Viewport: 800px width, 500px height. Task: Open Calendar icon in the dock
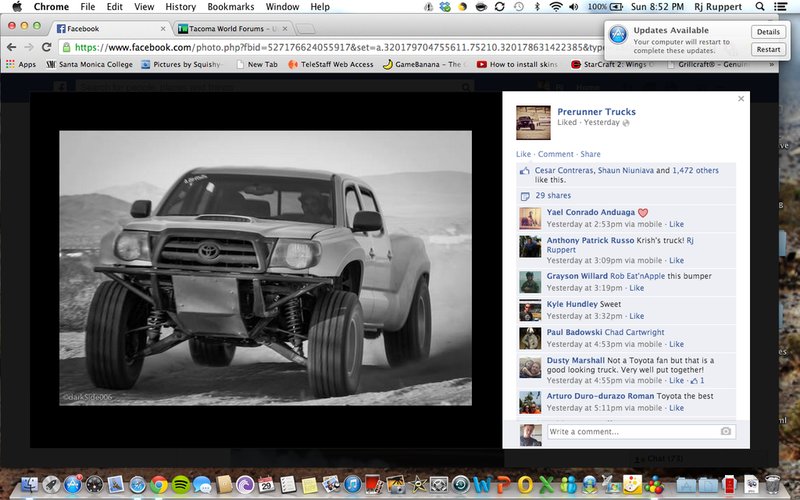point(266,484)
